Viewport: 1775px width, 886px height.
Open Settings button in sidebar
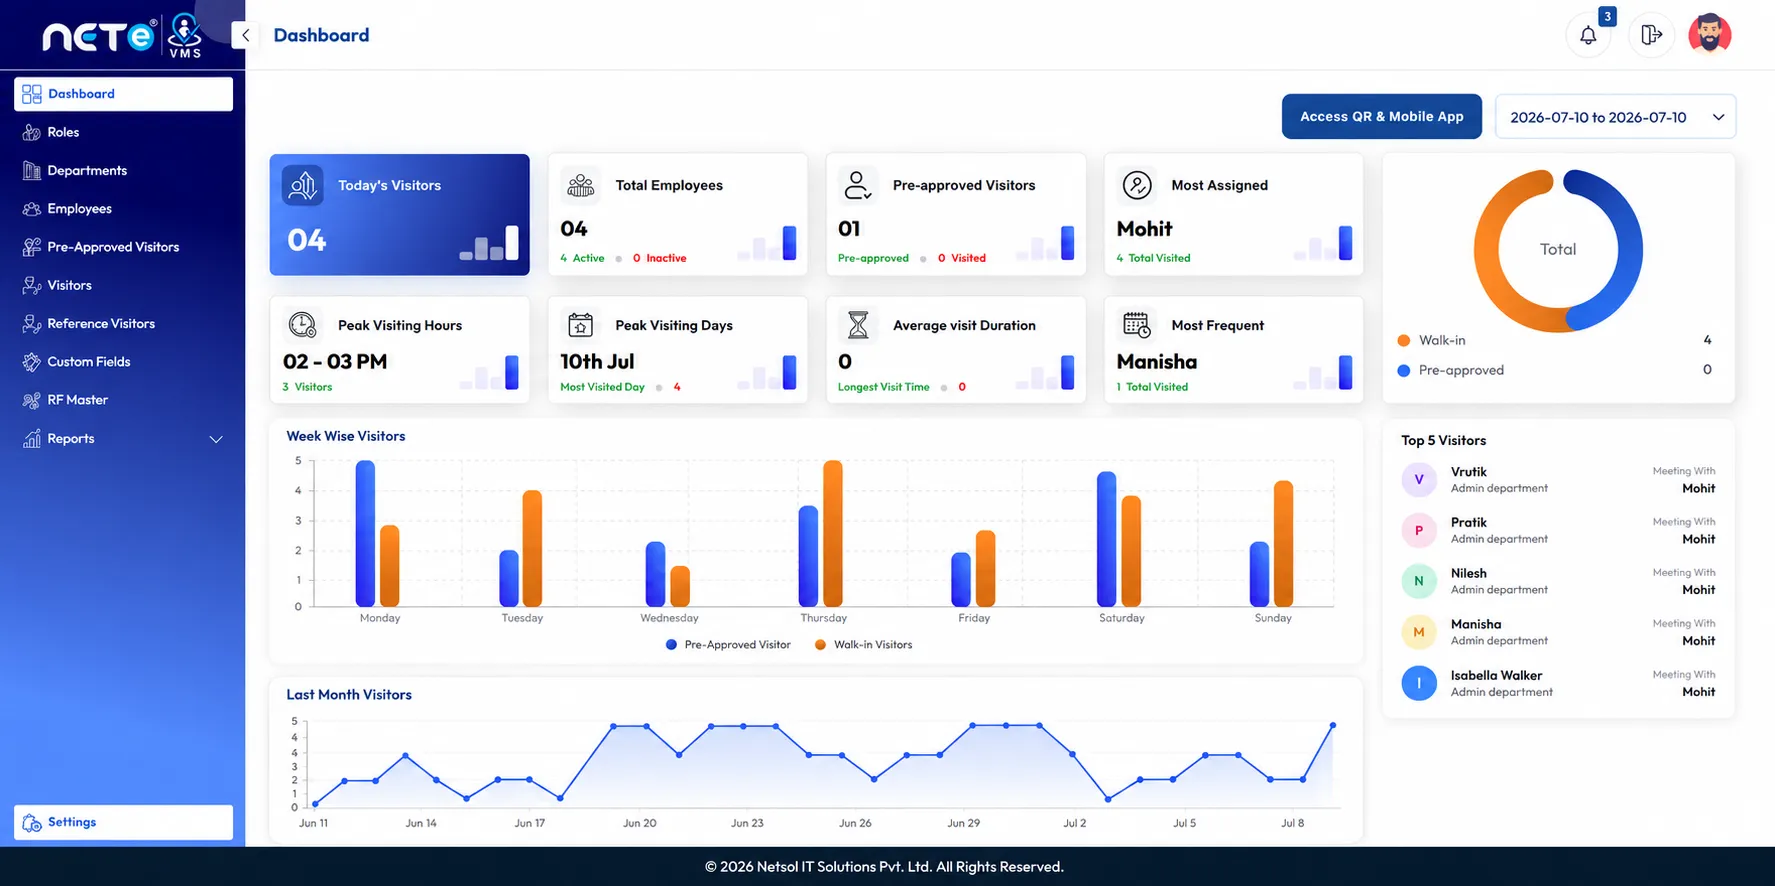[x=123, y=822]
